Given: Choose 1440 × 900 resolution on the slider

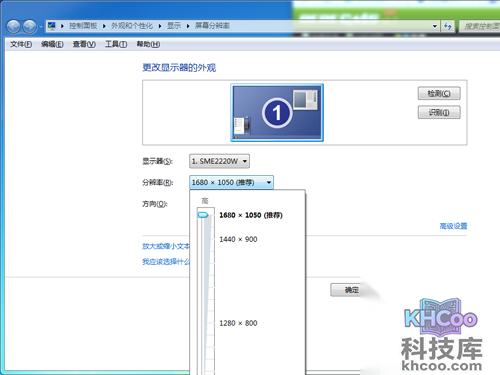Looking at the screenshot, I should coord(238,239).
